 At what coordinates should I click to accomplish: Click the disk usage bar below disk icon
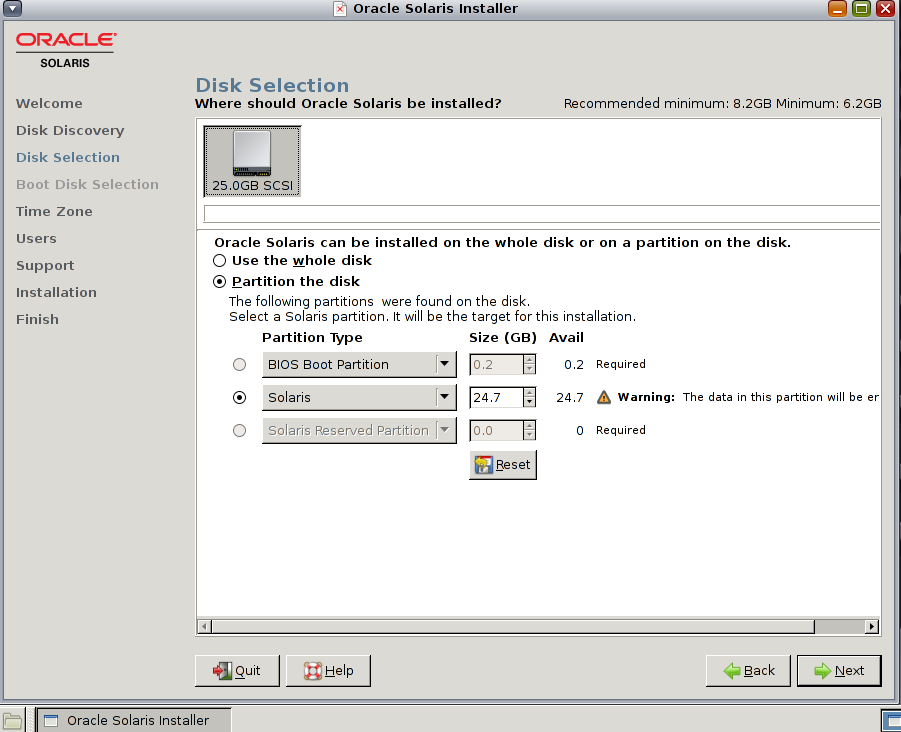(541, 213)
